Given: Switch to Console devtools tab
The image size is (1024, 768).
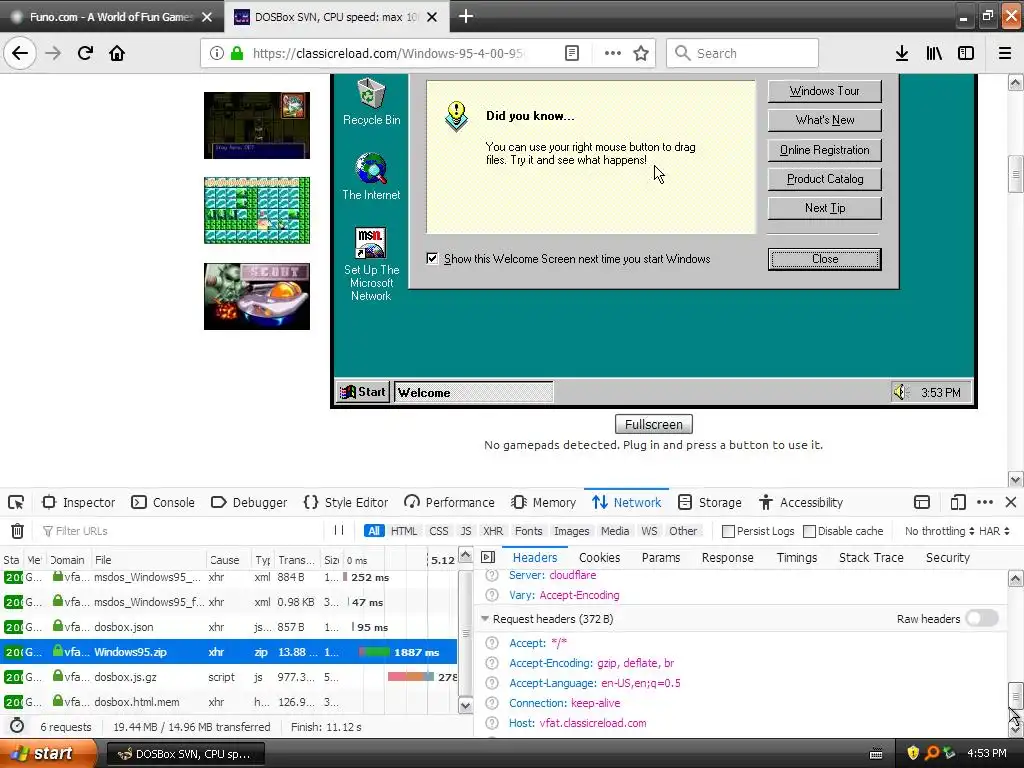Looking at the screenshot, I should click(x=163, y=502).
